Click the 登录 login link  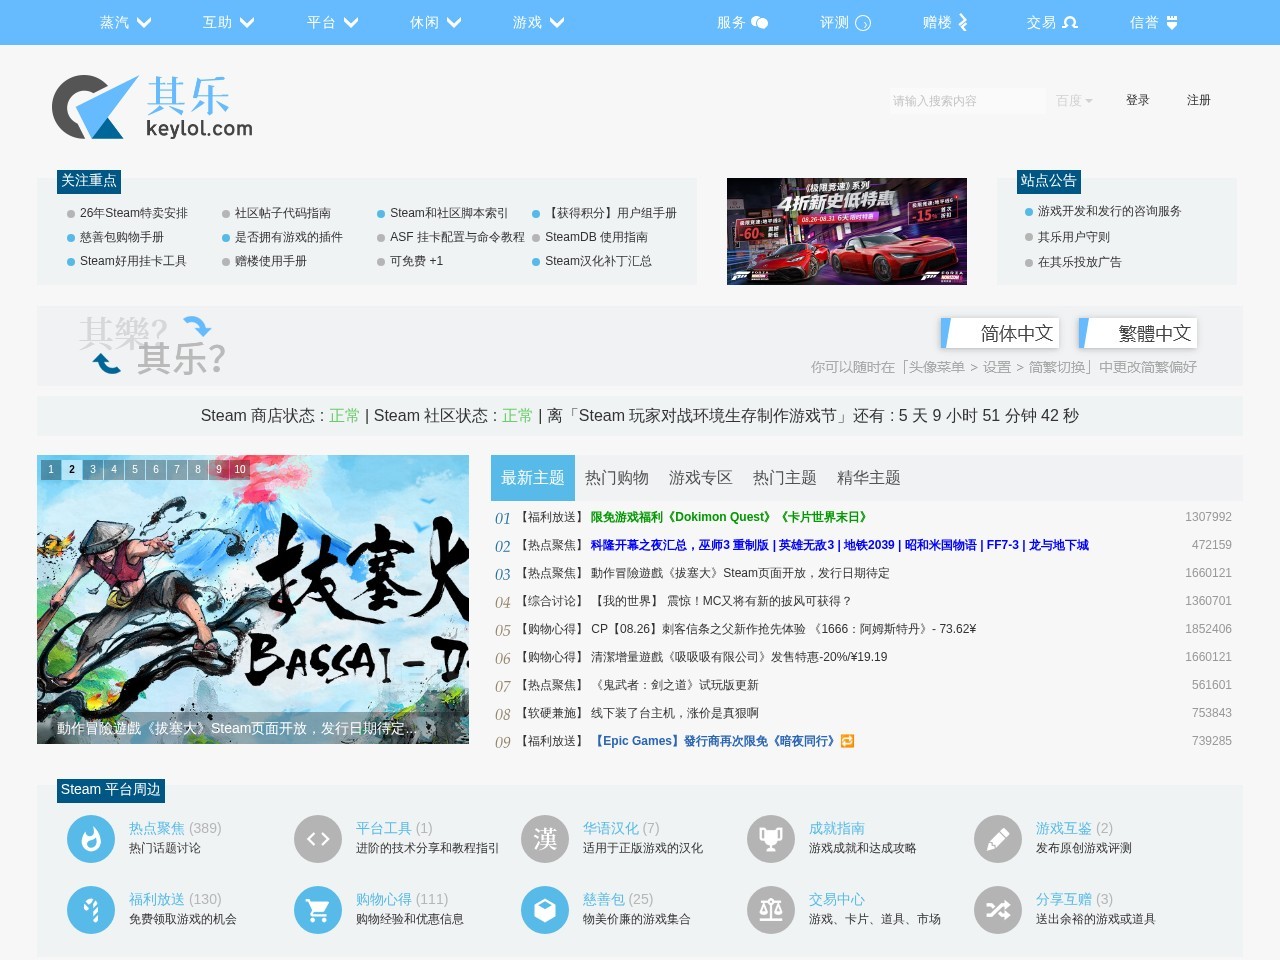[x=1138, y=100]
